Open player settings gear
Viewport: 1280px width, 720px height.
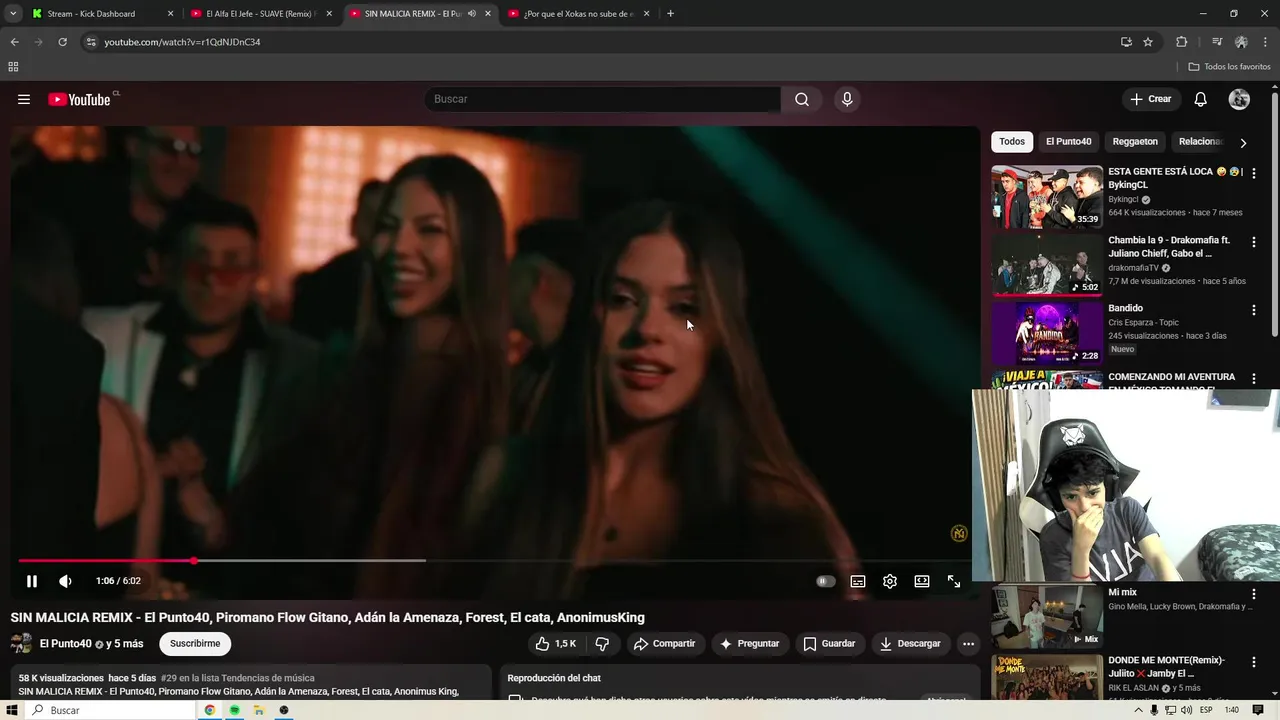point(890,581)
